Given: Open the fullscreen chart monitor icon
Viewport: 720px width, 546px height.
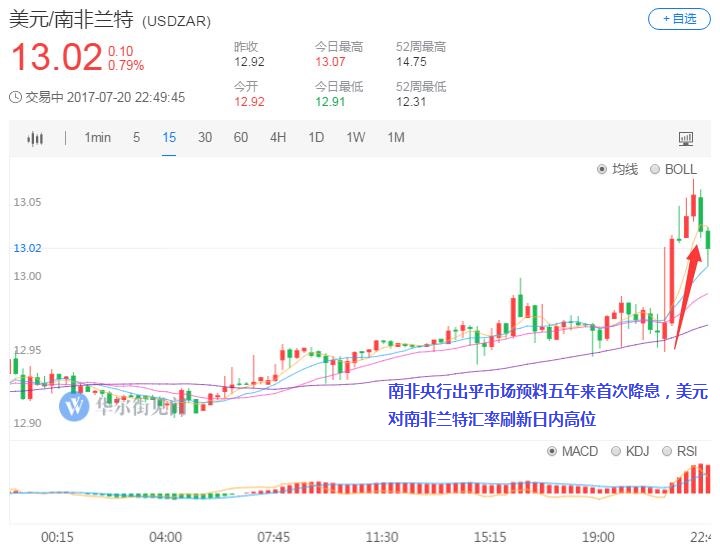Looking at the screenshot, I should (x=686, y=138).
